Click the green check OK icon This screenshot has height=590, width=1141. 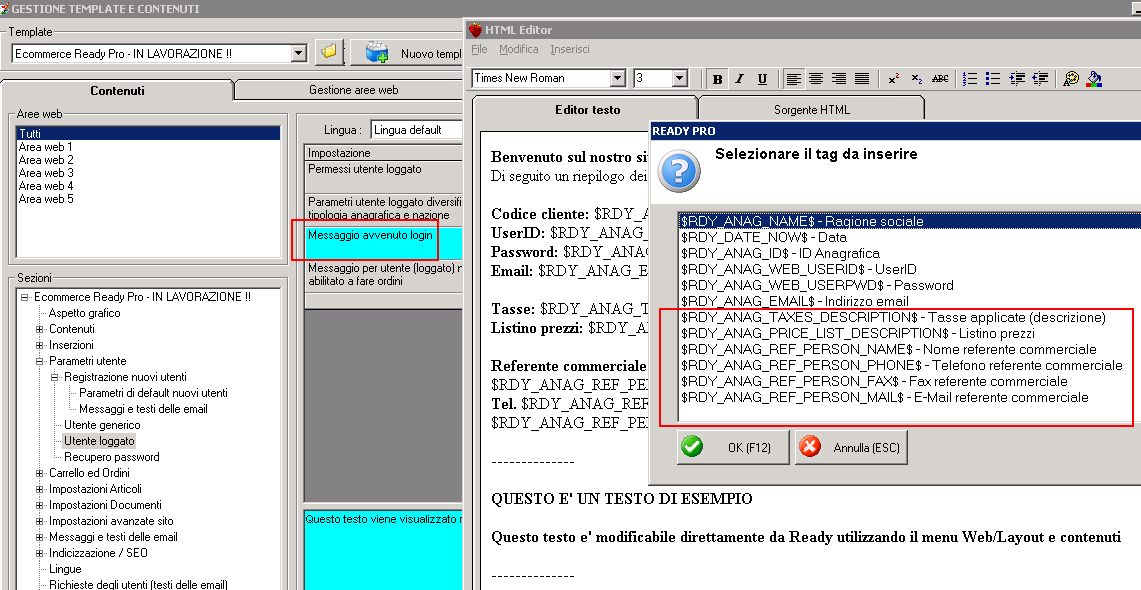coord(692,447)
